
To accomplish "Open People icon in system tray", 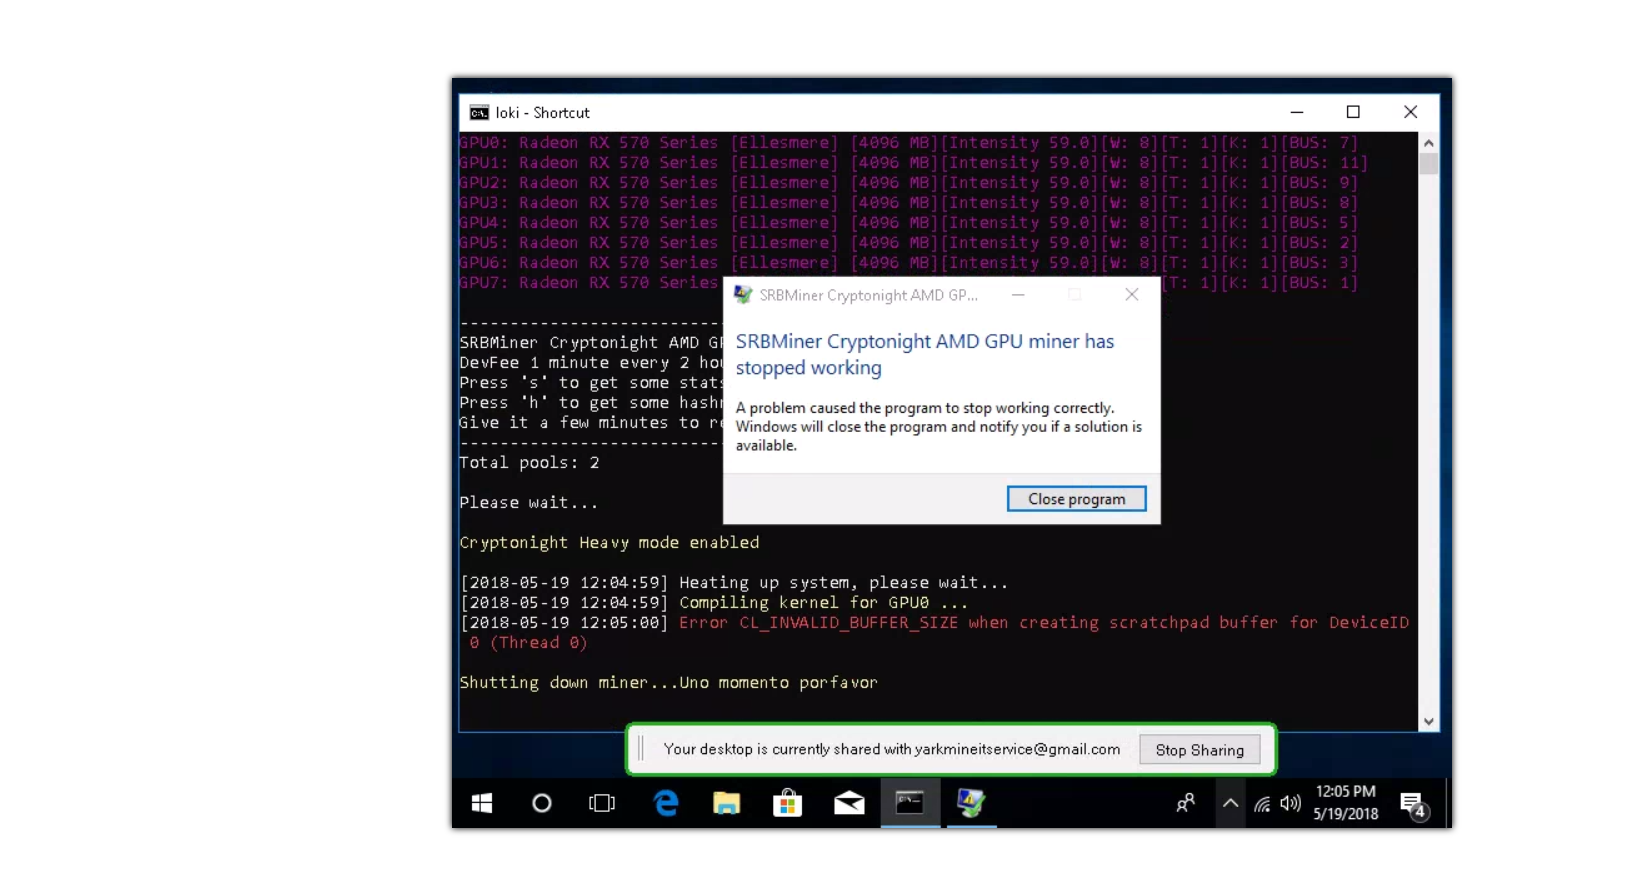I will pos(1186,803).
